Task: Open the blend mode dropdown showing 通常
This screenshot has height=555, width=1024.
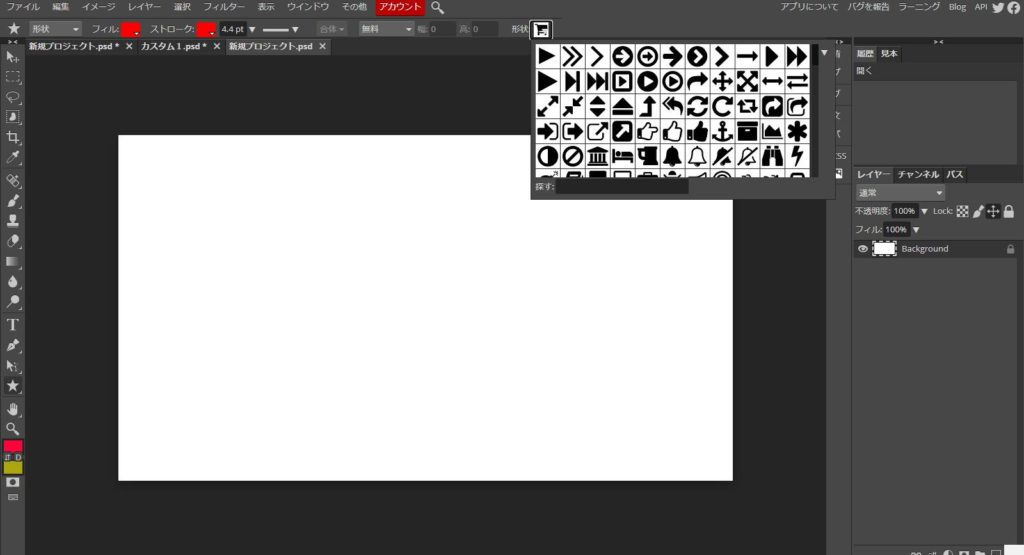Action: pyautogui.click(x=900, y=192)
